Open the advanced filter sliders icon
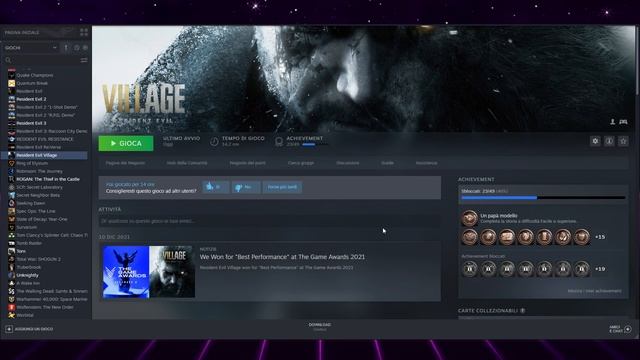 (x=84, y=60)
